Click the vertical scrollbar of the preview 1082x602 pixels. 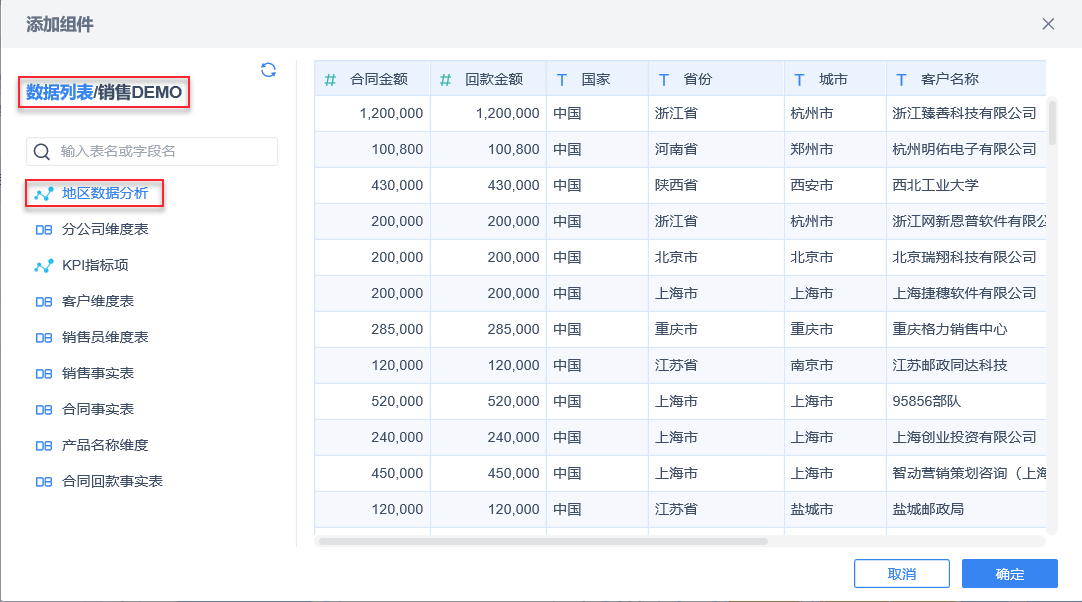pos(1051,121)
